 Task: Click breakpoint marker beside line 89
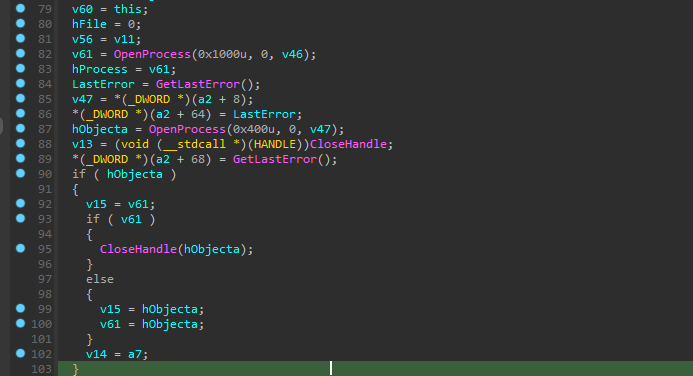(20, 158)
